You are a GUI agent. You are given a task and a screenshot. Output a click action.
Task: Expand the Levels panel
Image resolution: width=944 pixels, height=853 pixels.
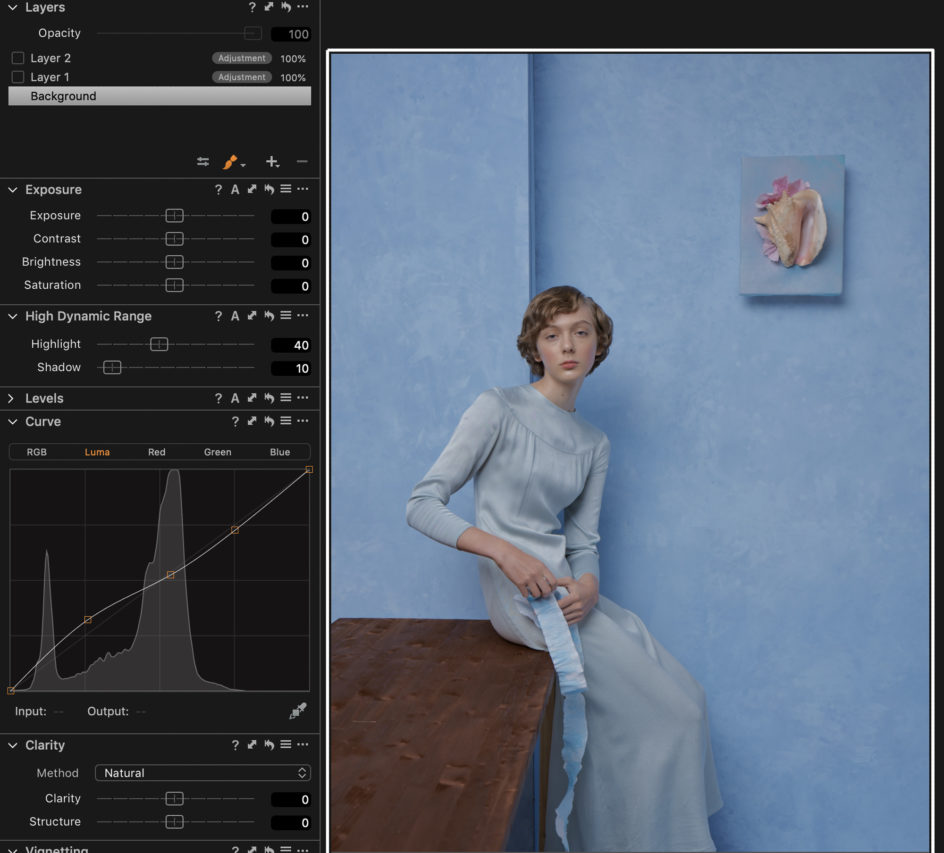tap(11, 399)
